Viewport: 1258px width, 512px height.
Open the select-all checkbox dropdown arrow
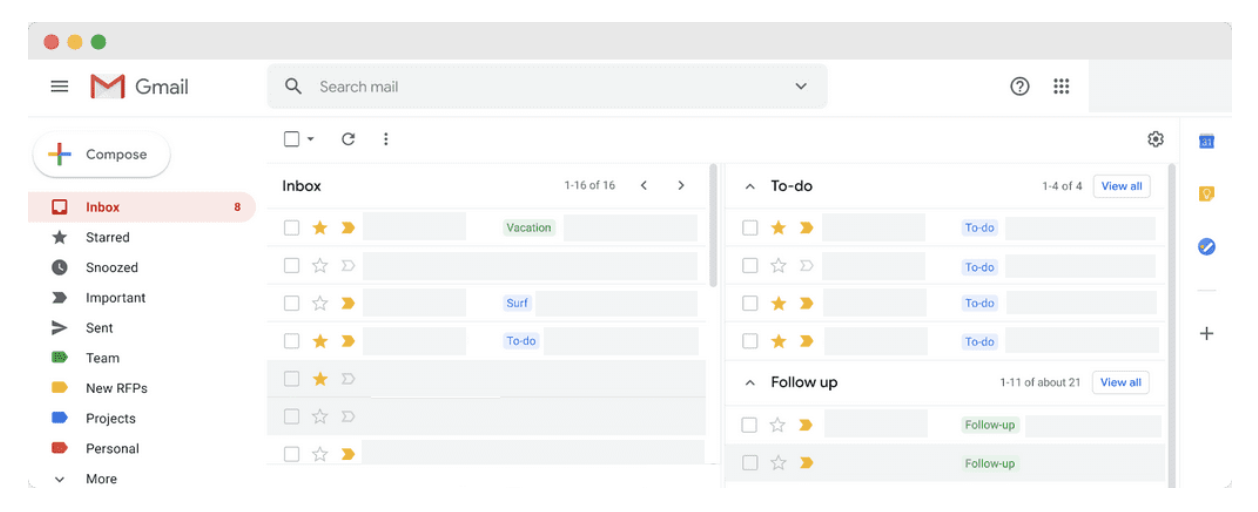click(310, 139)
